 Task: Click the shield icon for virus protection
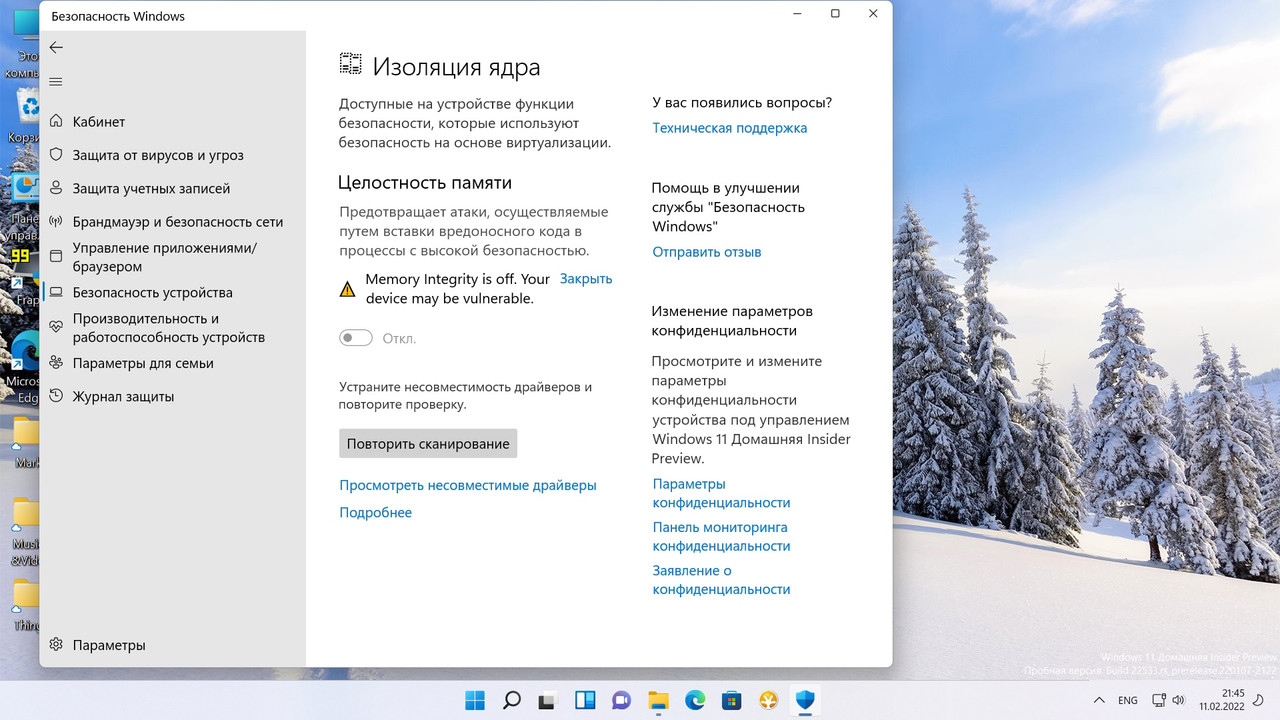click(x=56, y=155)
